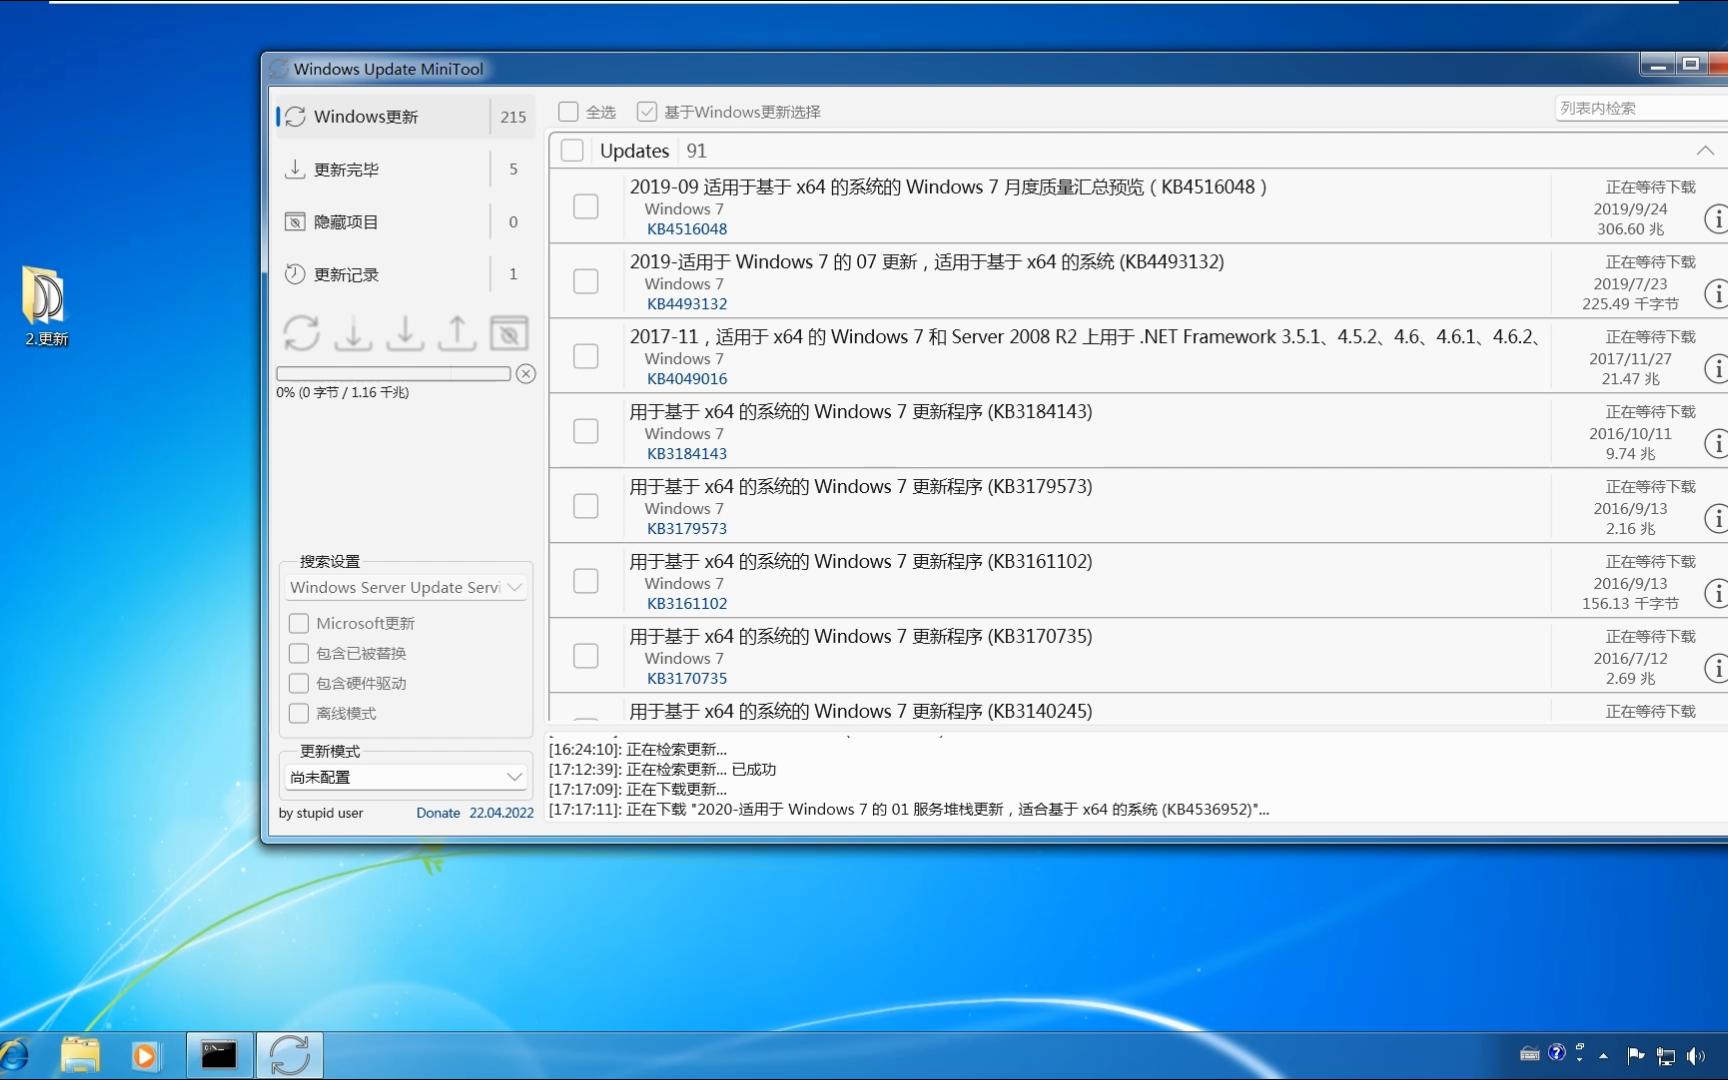Click the 列表内检索 search field

(x=1641, y=108)
